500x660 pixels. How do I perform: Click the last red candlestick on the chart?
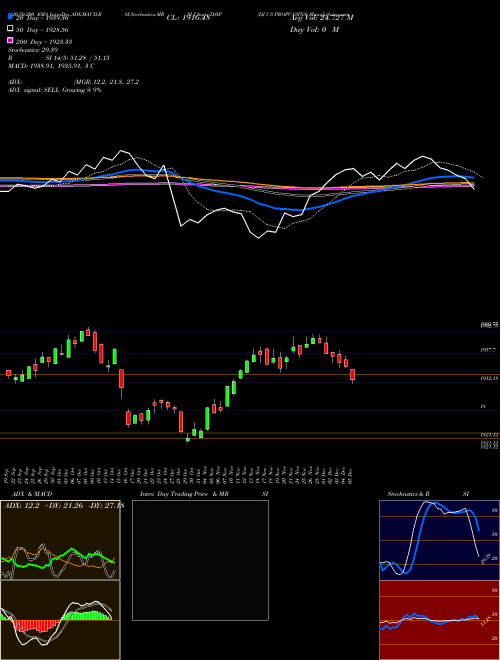(x=353, y=375)
